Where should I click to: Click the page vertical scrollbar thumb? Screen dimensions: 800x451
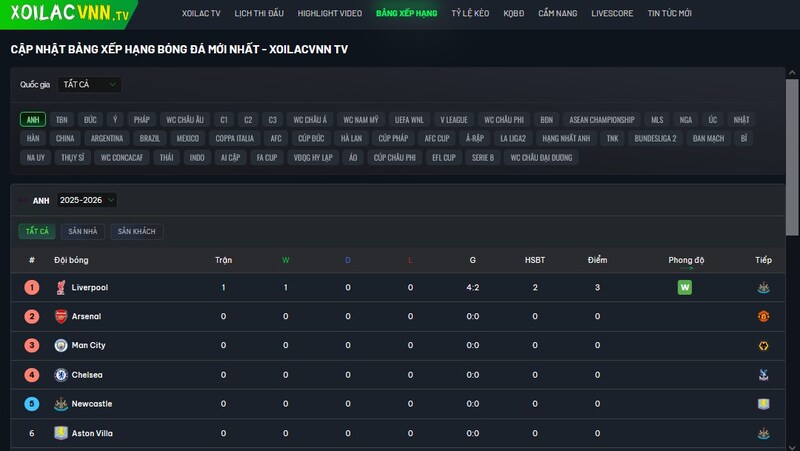[792, 157]
